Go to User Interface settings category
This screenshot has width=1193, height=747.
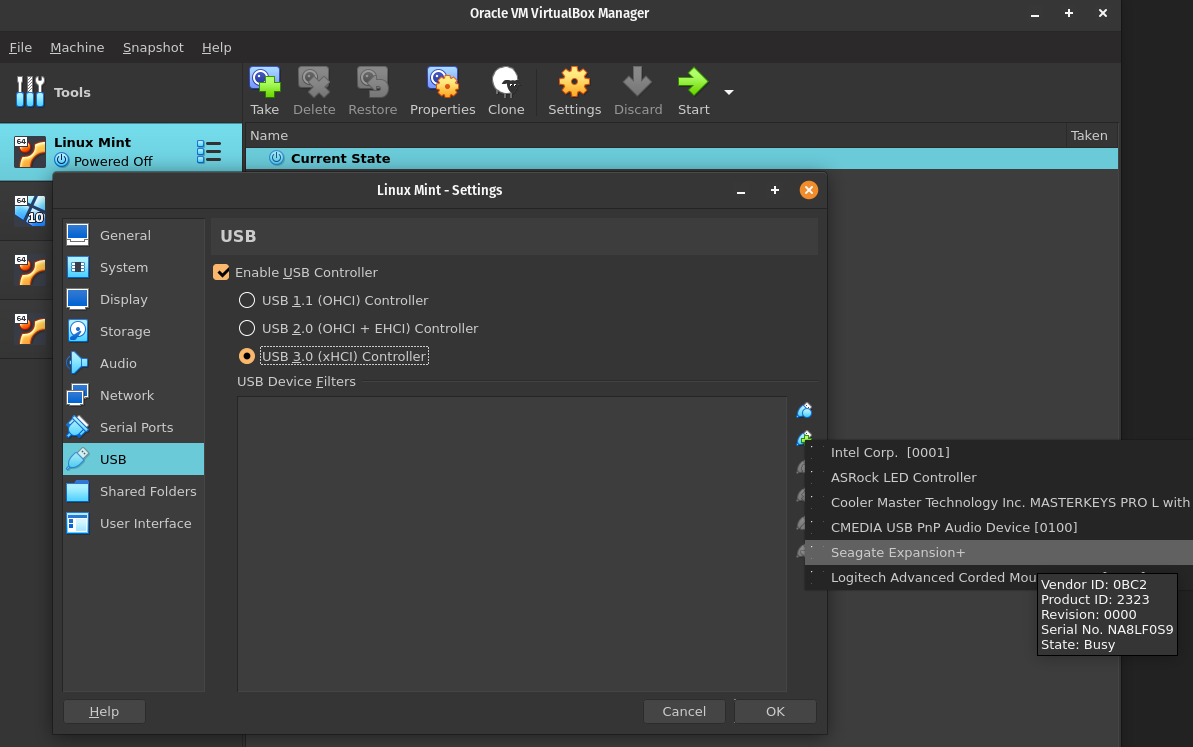coord(133,523)
